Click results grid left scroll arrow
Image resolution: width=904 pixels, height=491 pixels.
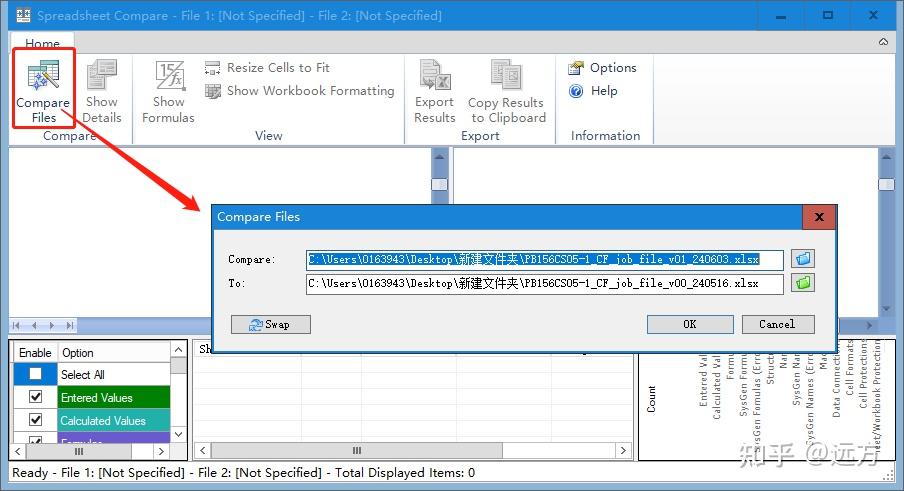pos(202,450)
